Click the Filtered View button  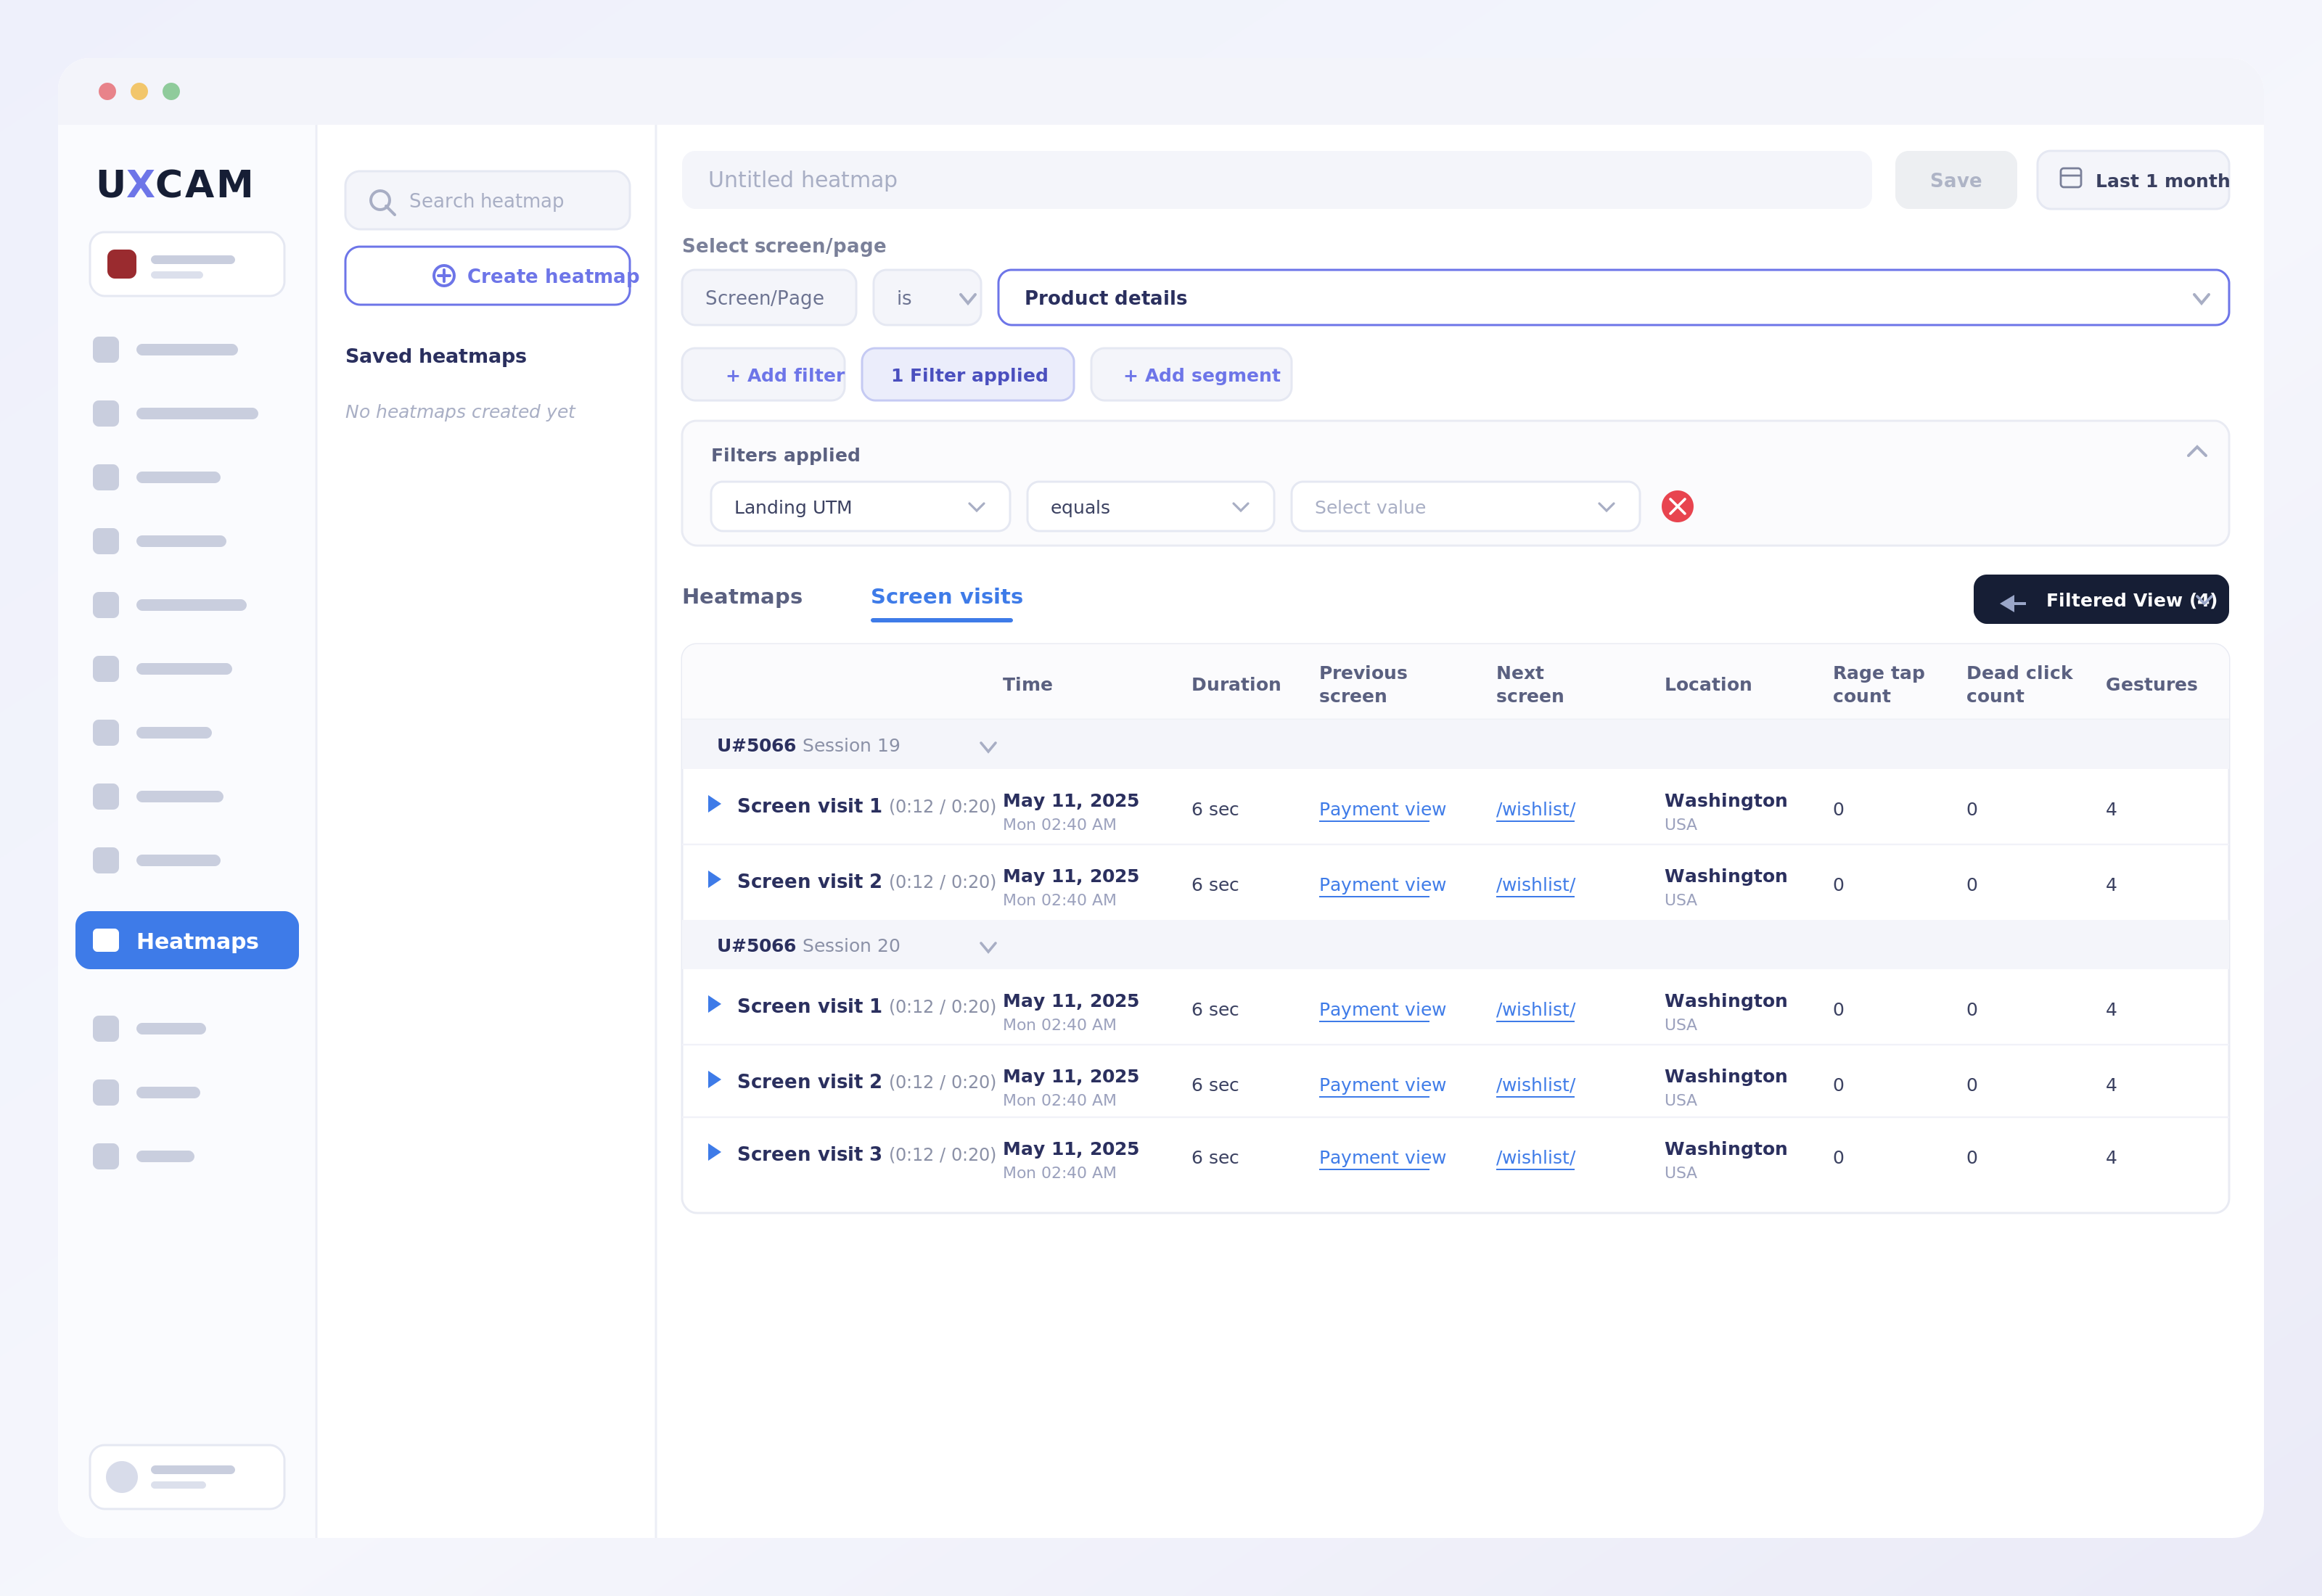point(2101,599)
